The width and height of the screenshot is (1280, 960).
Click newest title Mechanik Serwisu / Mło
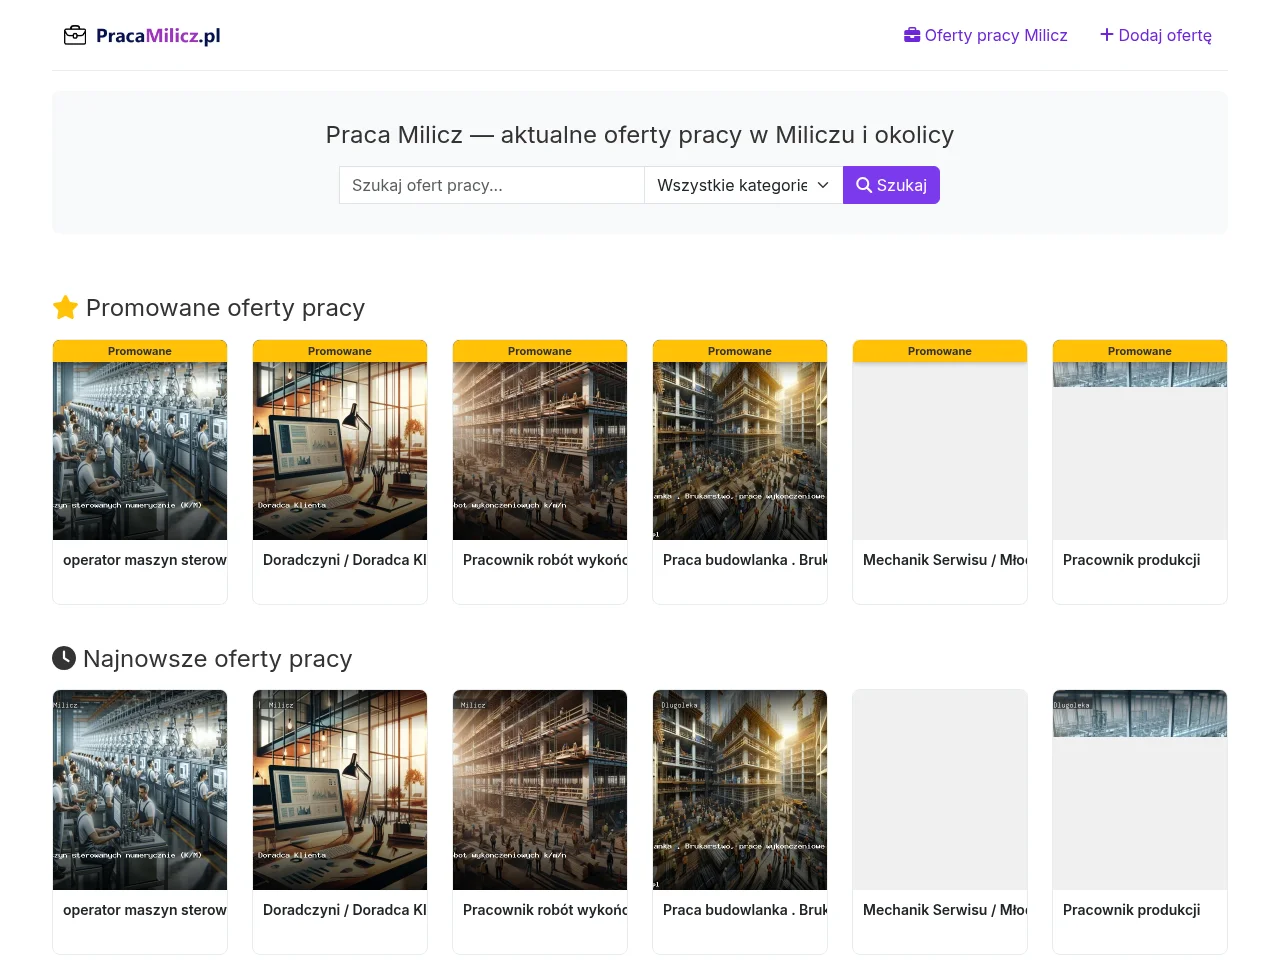click(945, 910)
